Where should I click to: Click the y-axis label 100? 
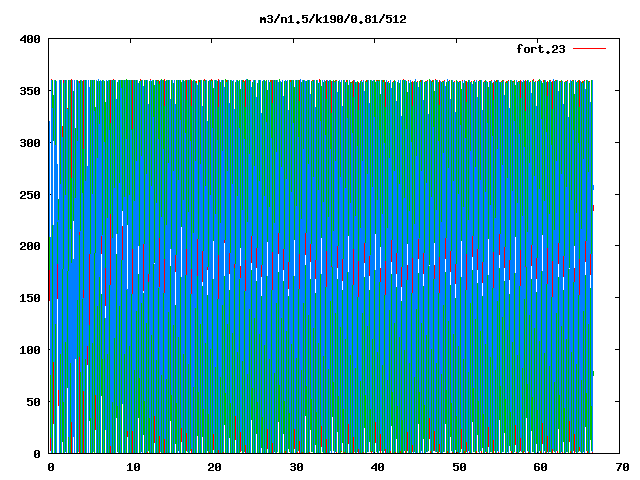[x=30, y=350]
